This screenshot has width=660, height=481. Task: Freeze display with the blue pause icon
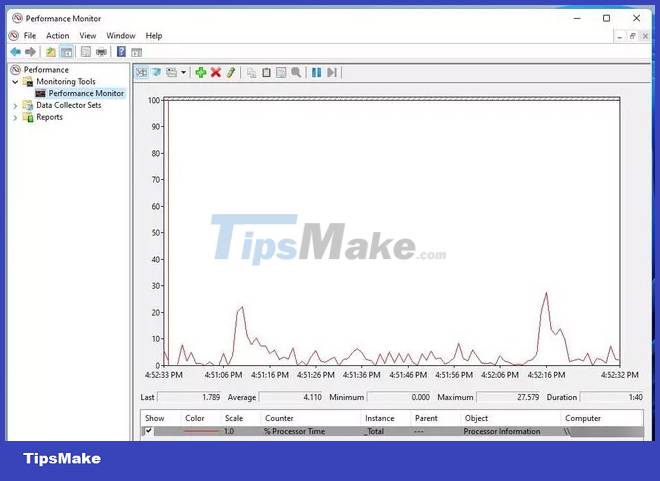pos(317,73)
